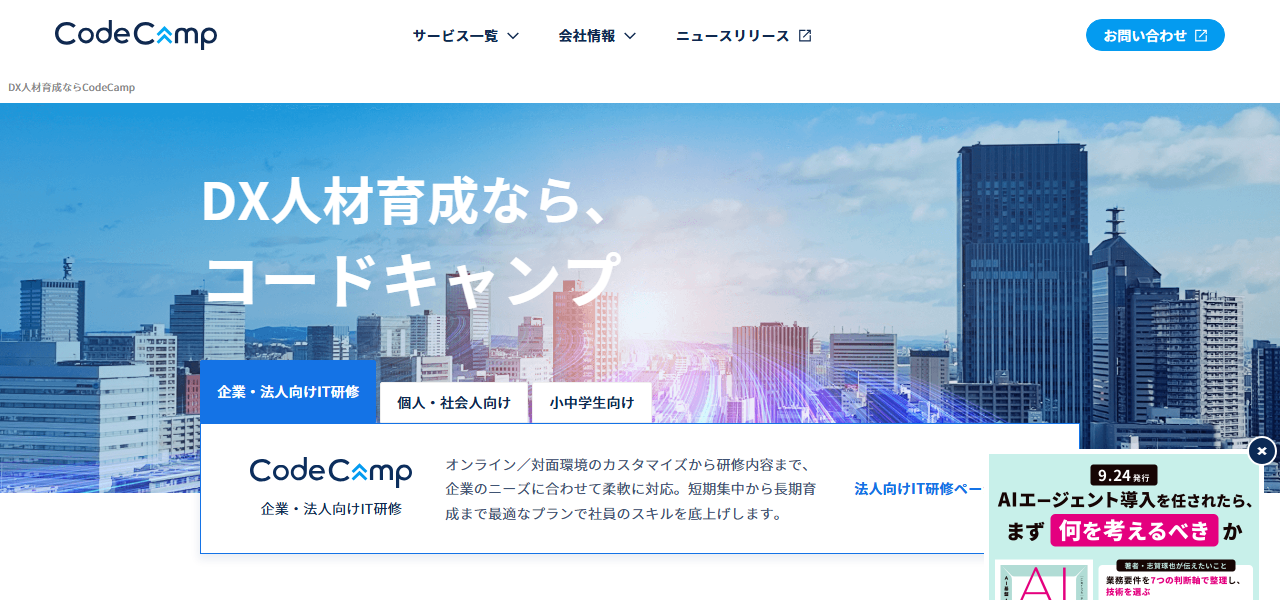Open the ニュースリリース link
This screenshot has width=1280, height=600.
click(744, 36)
